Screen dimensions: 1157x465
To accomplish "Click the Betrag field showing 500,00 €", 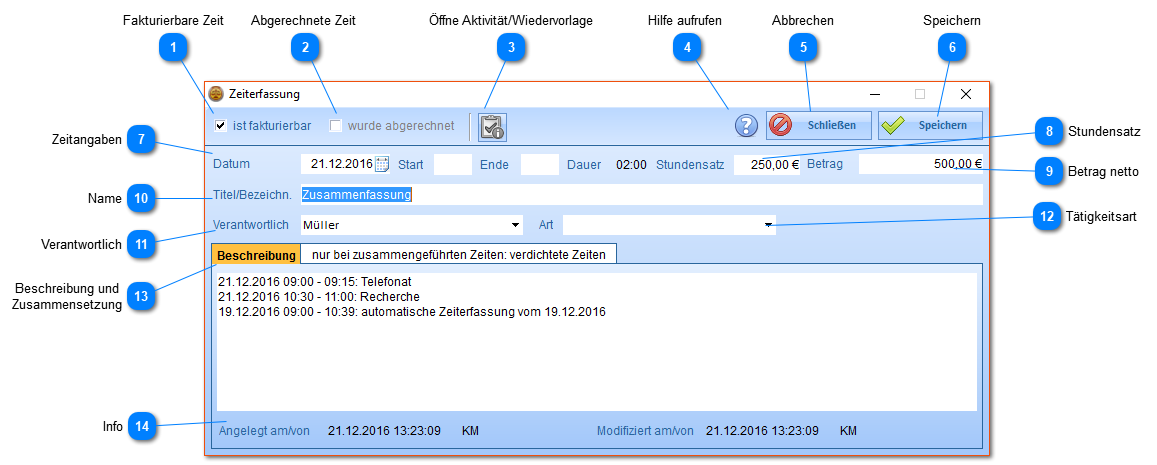I will [921, 164].
